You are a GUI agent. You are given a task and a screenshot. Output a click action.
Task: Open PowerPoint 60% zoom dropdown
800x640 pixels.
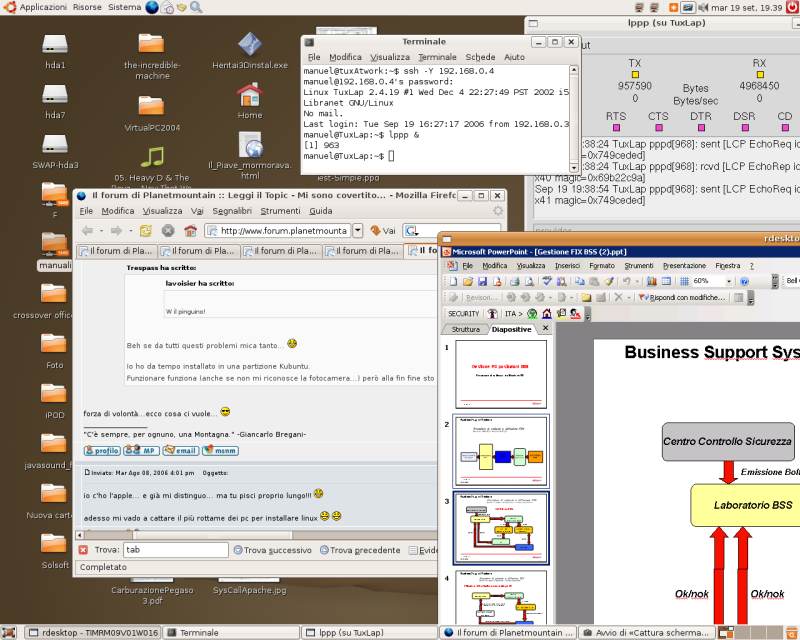(729, 281)
